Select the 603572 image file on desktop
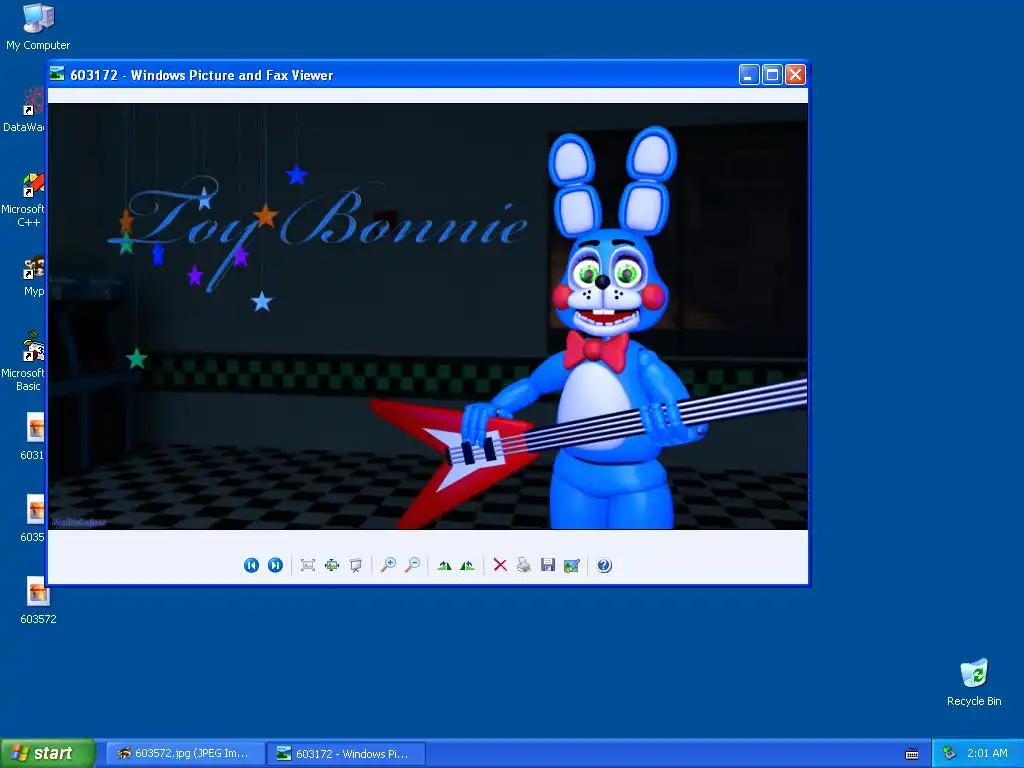1024x768 pixels. 38,600
